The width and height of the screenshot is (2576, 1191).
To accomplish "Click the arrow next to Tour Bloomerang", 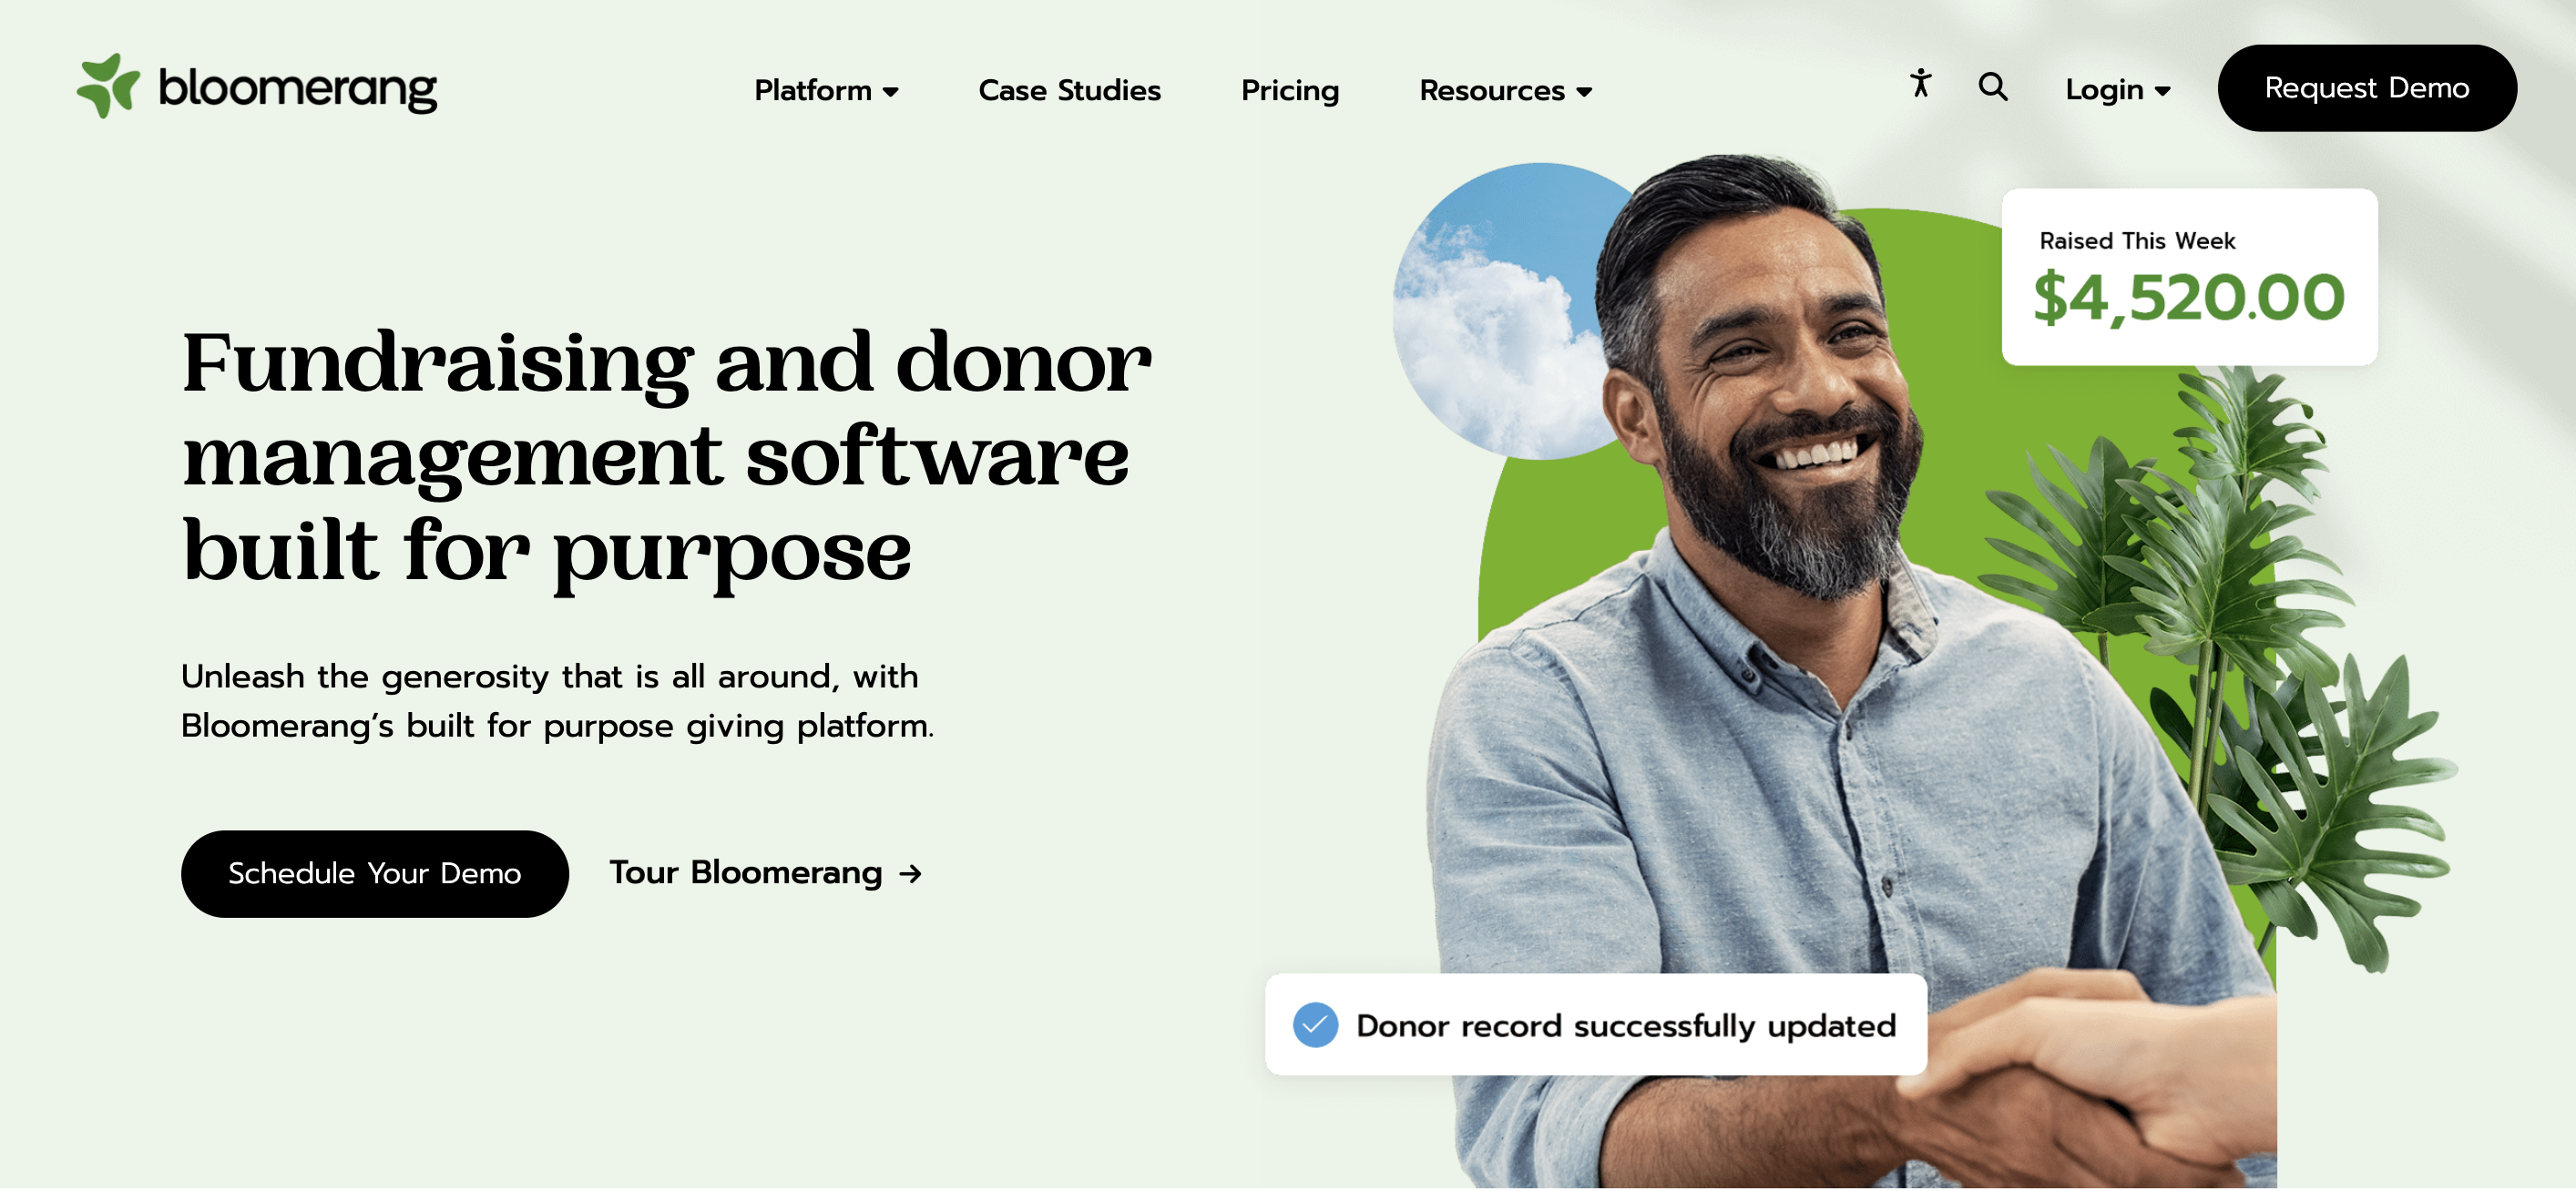I will (910, 874).
